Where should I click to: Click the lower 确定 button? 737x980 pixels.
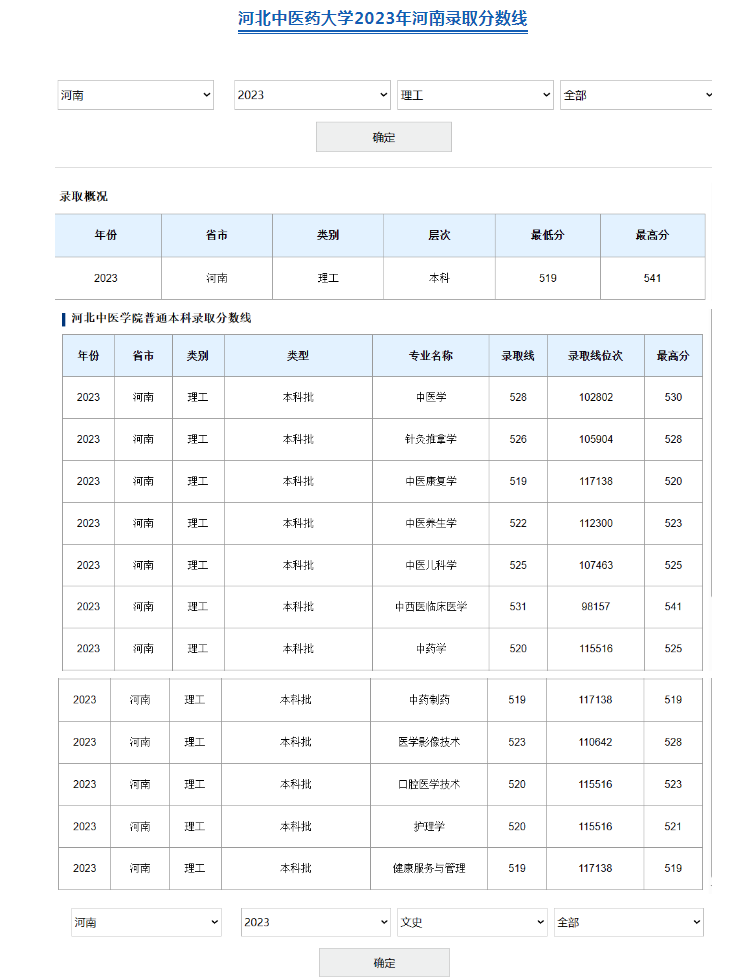(x=384, y=962)
